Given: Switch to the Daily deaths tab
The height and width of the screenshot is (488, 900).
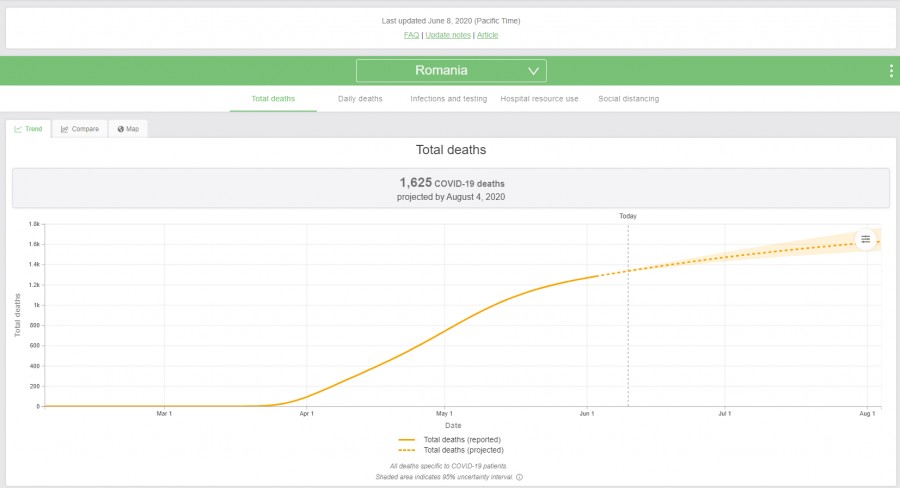Looking at the screenshot, I should (x=360, y=99).
